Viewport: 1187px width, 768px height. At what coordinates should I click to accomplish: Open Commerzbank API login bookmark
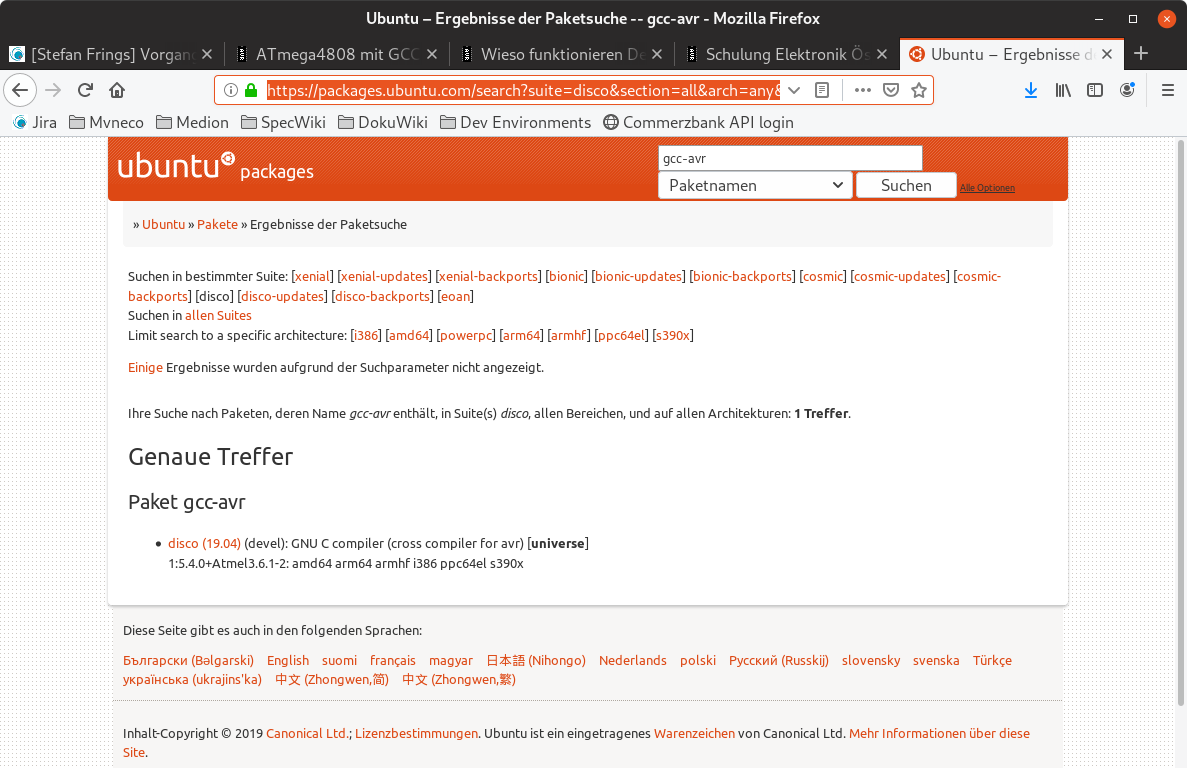(698, 123)
